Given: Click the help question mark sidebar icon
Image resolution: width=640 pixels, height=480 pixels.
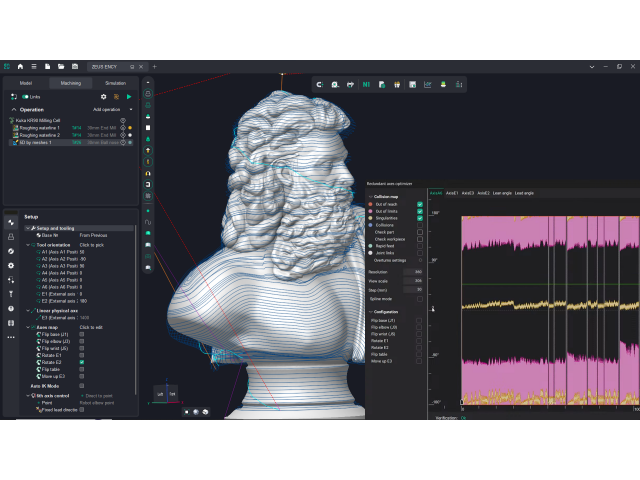Looking at the screenshot, I should click(11, 309).
